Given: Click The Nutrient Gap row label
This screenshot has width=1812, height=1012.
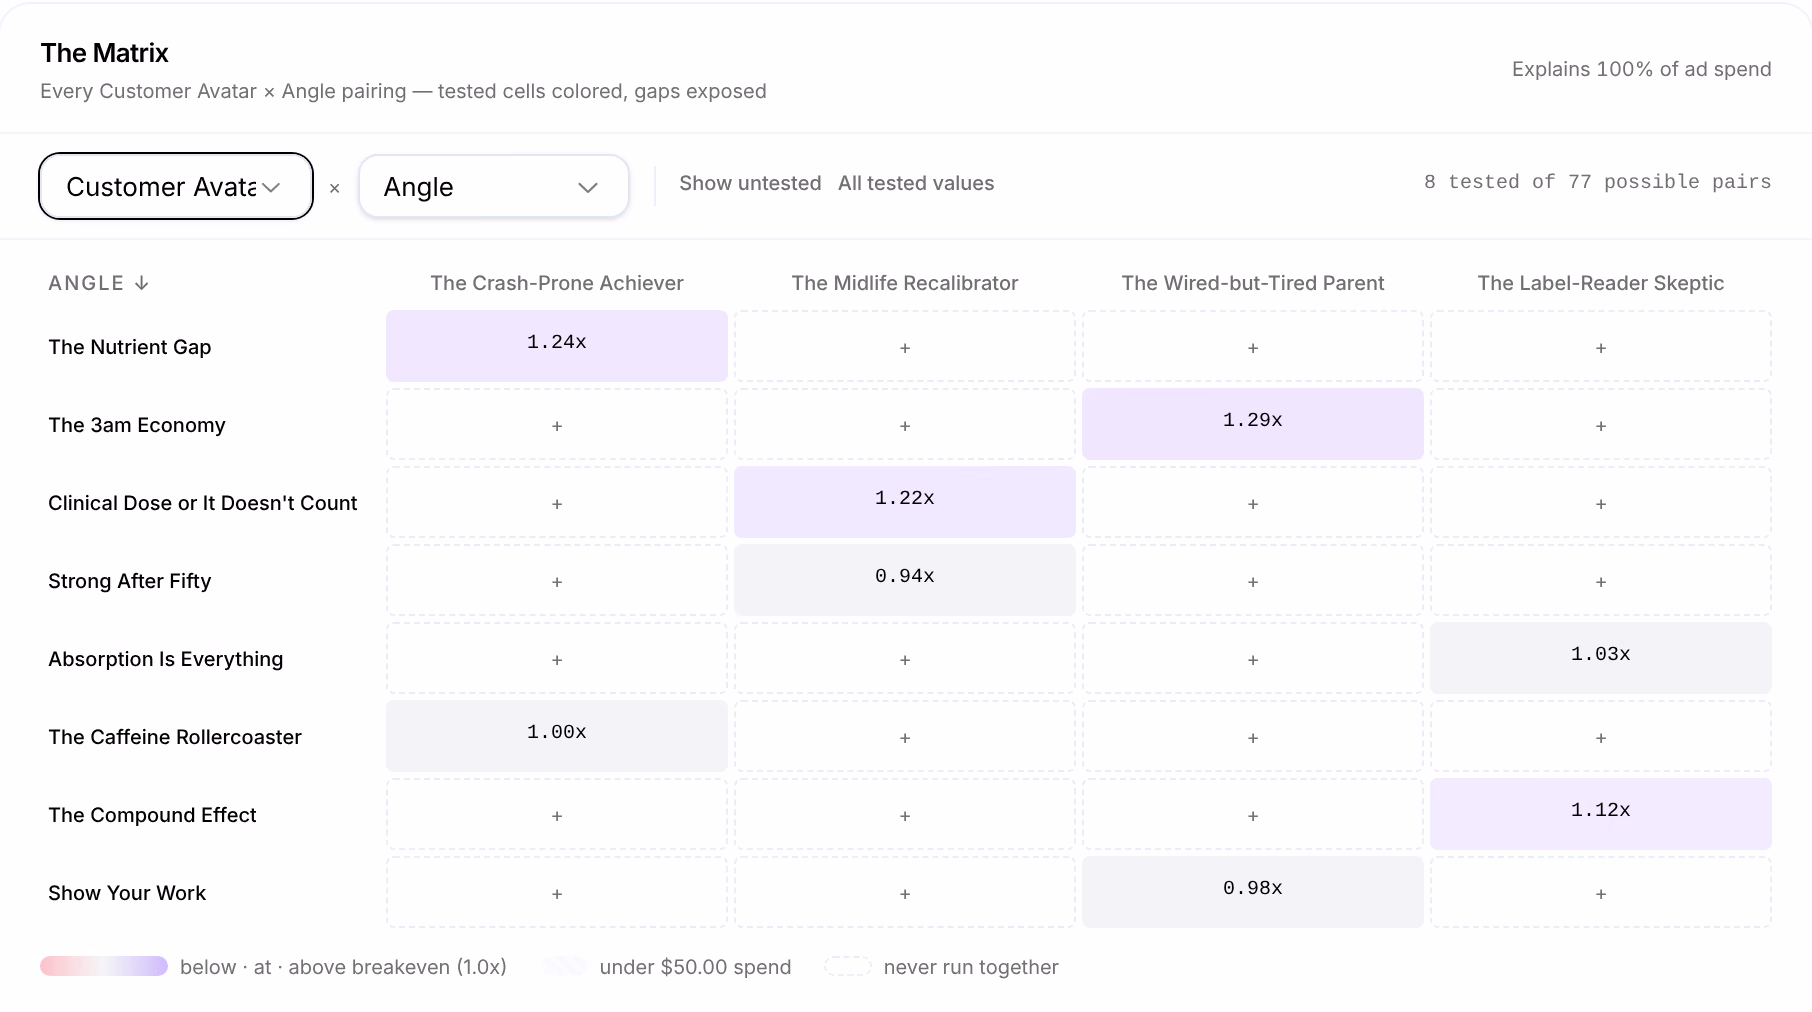Looking at the screenshot, I should point(130,347).
